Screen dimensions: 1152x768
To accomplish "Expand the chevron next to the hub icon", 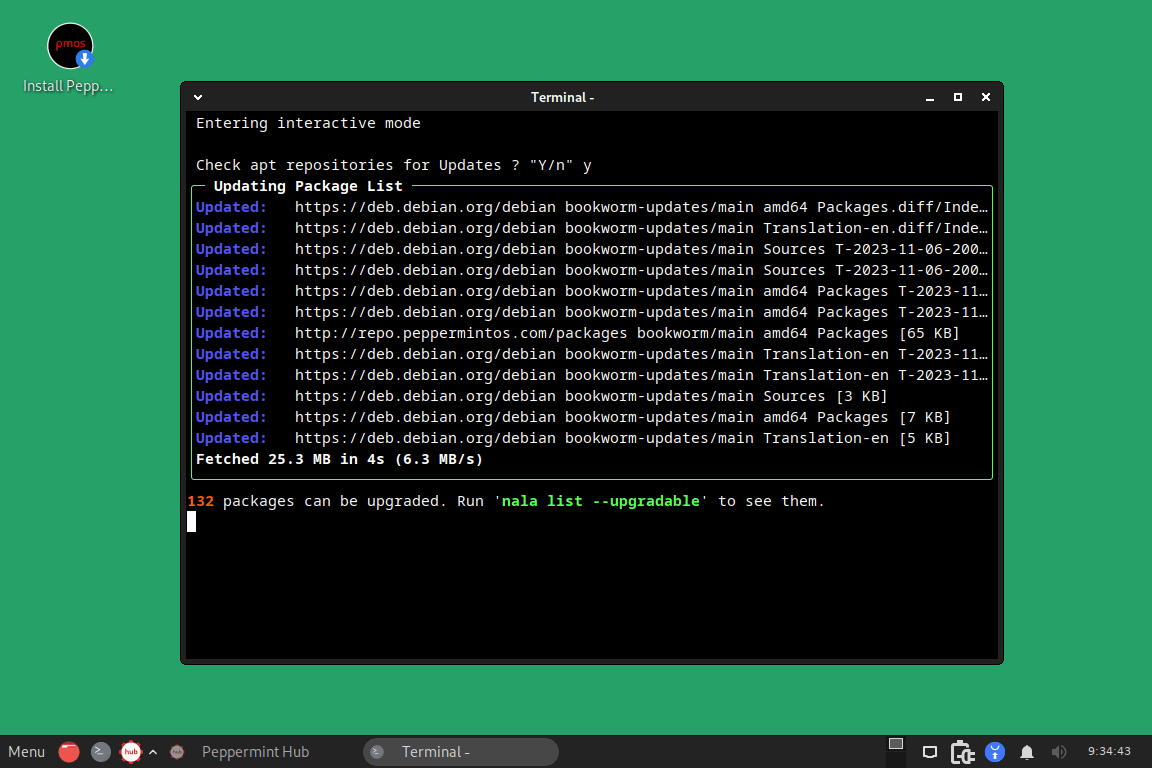I will tap(153, 751).
